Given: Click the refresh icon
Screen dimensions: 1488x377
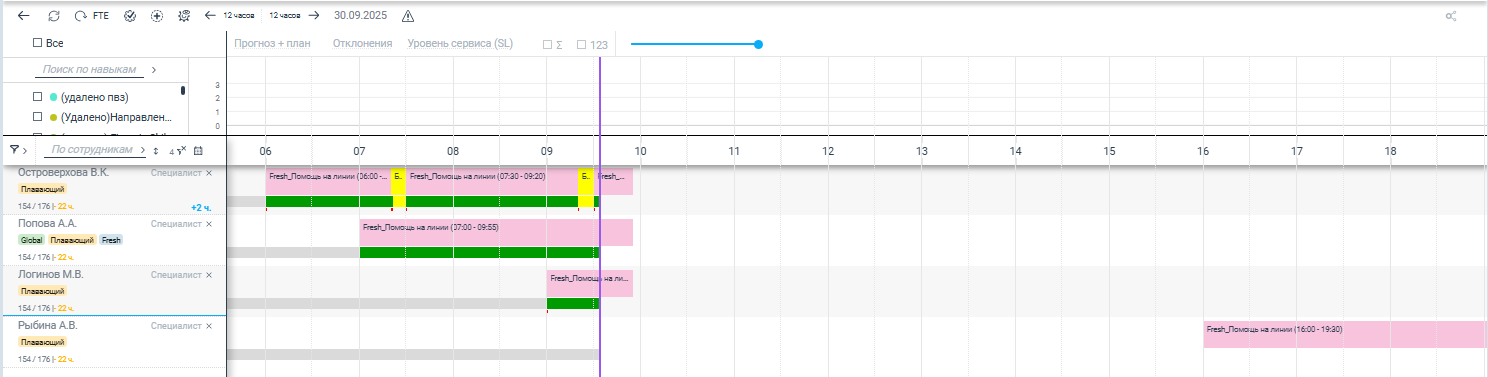Looking at the screenshot, I should (x=54, y=16).
